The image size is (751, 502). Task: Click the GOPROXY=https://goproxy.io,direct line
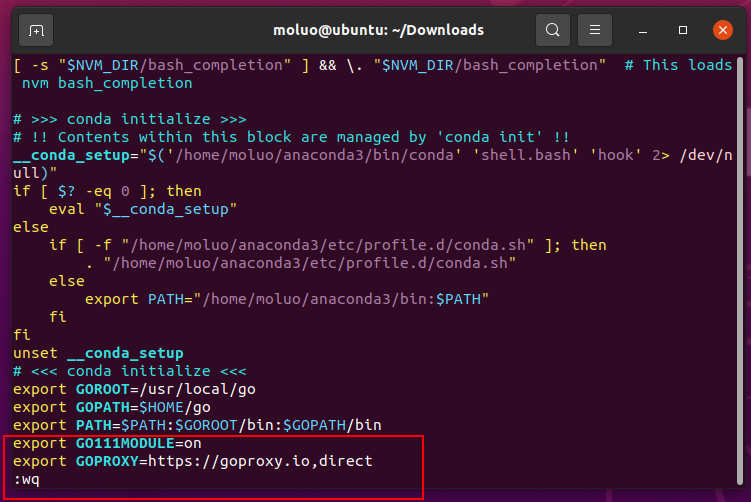(193, 461)
